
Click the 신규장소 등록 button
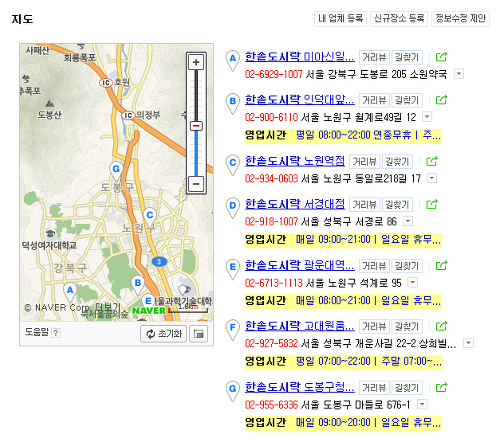[399, 19]
